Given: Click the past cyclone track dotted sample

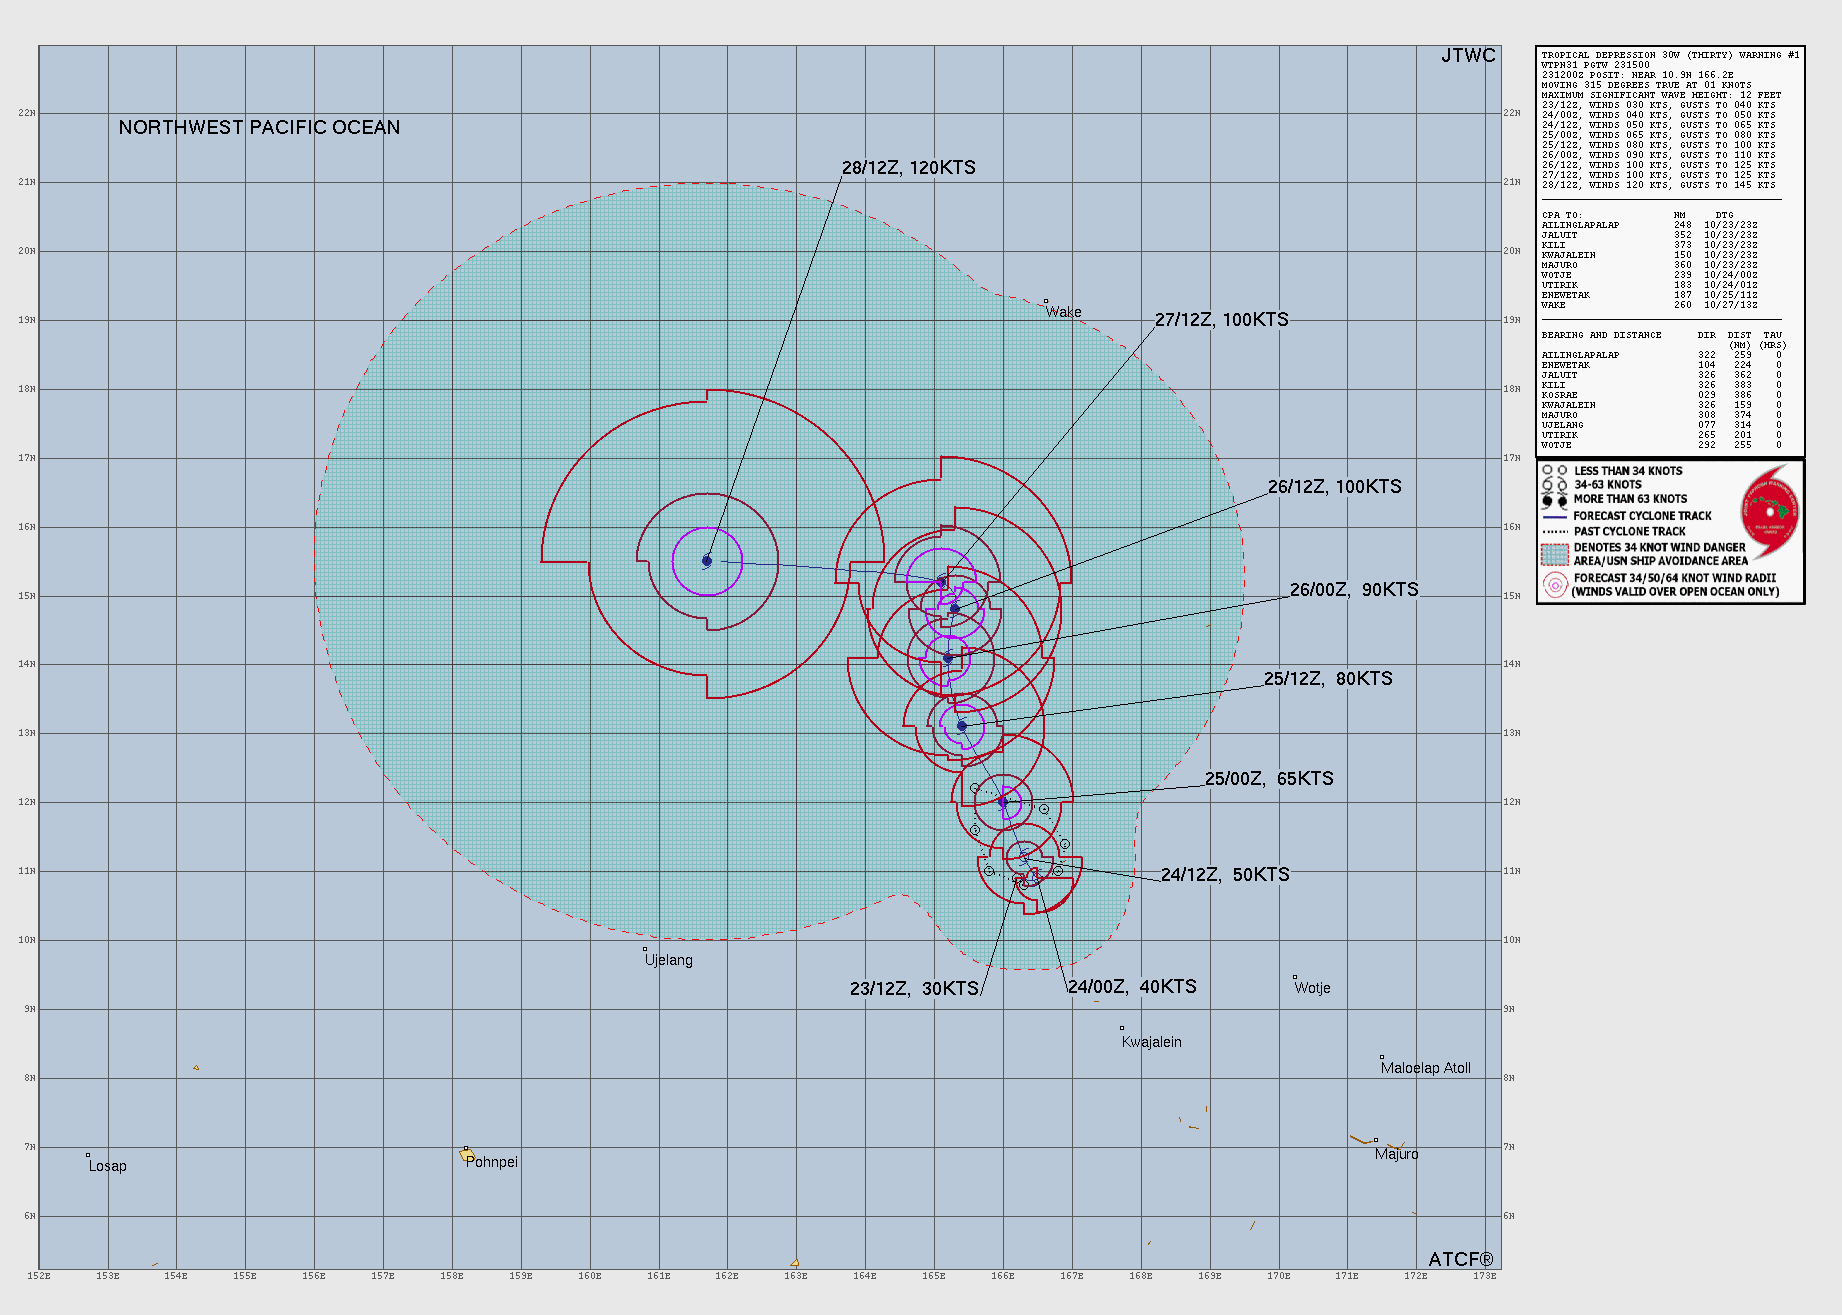Looking at the screenshot, I should (x=1555, y=532).
